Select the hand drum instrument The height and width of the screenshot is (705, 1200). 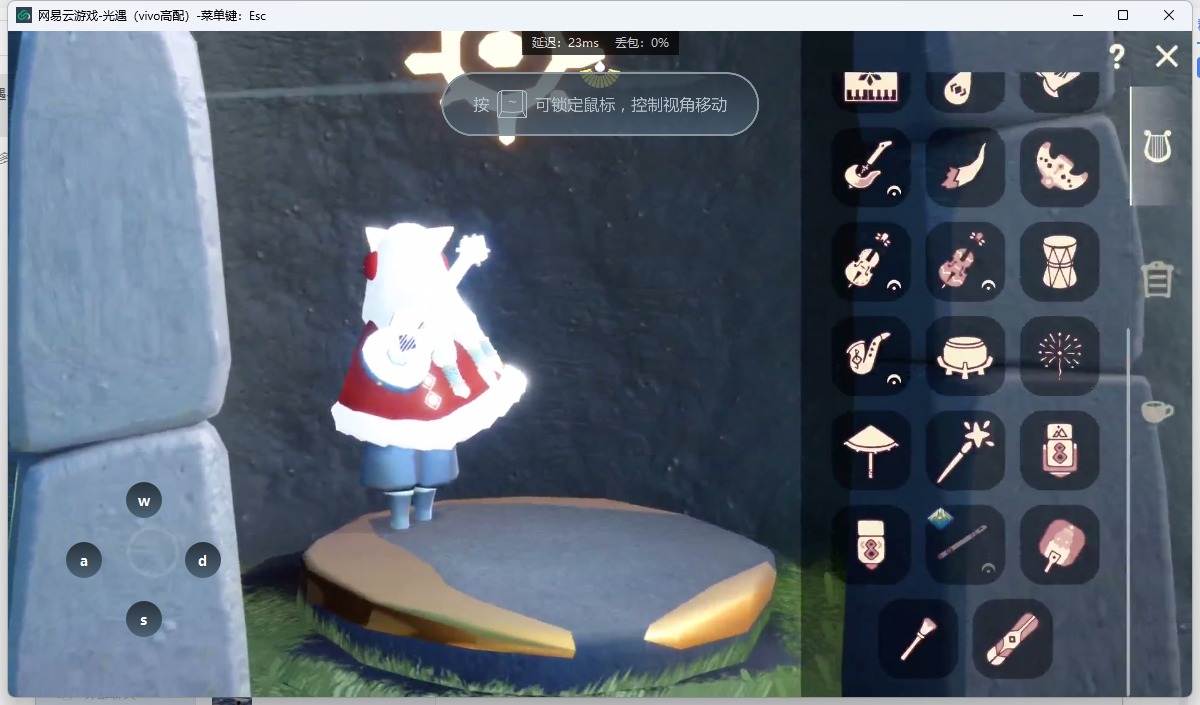[x=1060, y=261]
